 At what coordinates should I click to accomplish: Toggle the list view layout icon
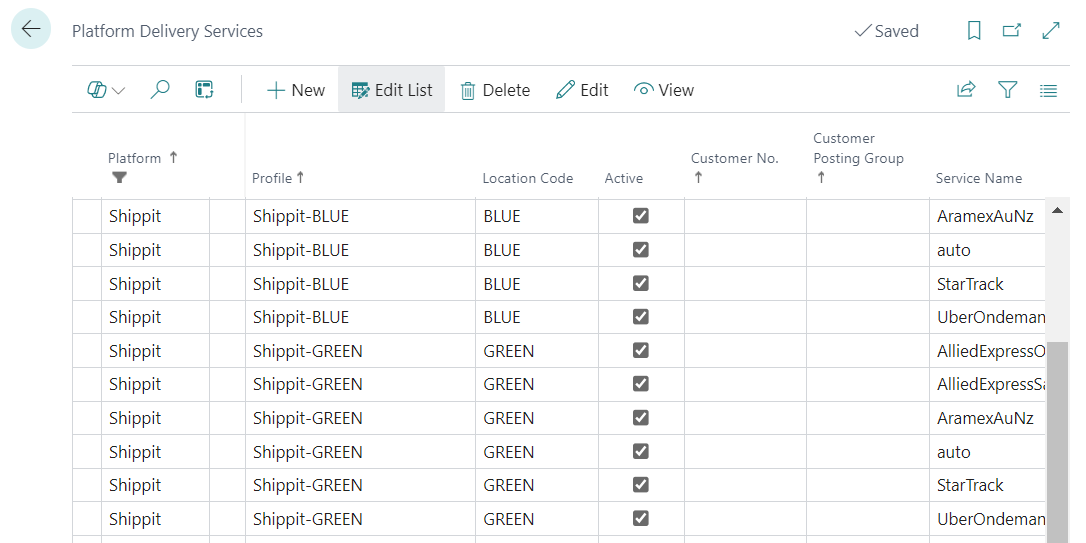1048,90
